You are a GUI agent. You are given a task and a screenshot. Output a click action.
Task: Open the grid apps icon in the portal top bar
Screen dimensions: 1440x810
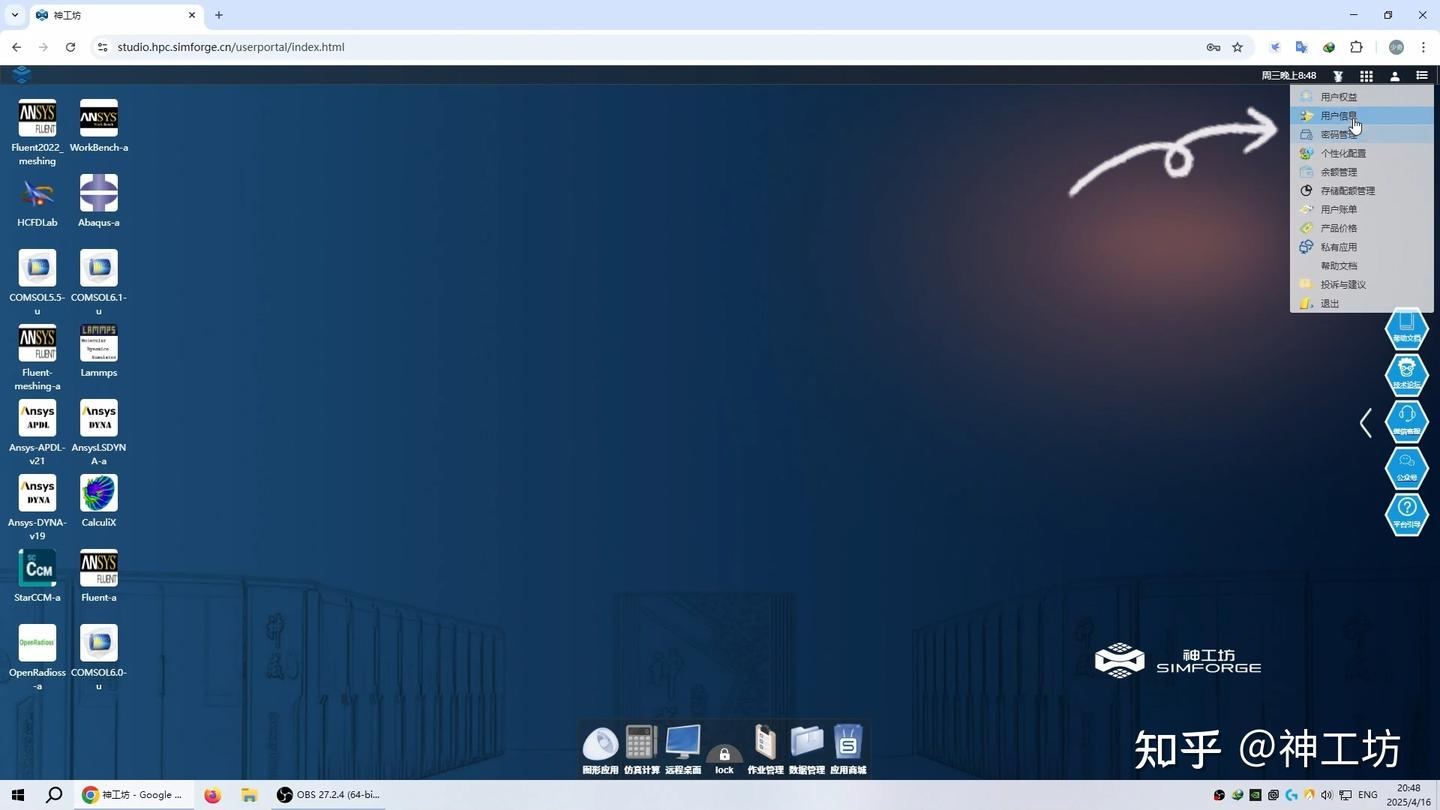[1366, 76]
